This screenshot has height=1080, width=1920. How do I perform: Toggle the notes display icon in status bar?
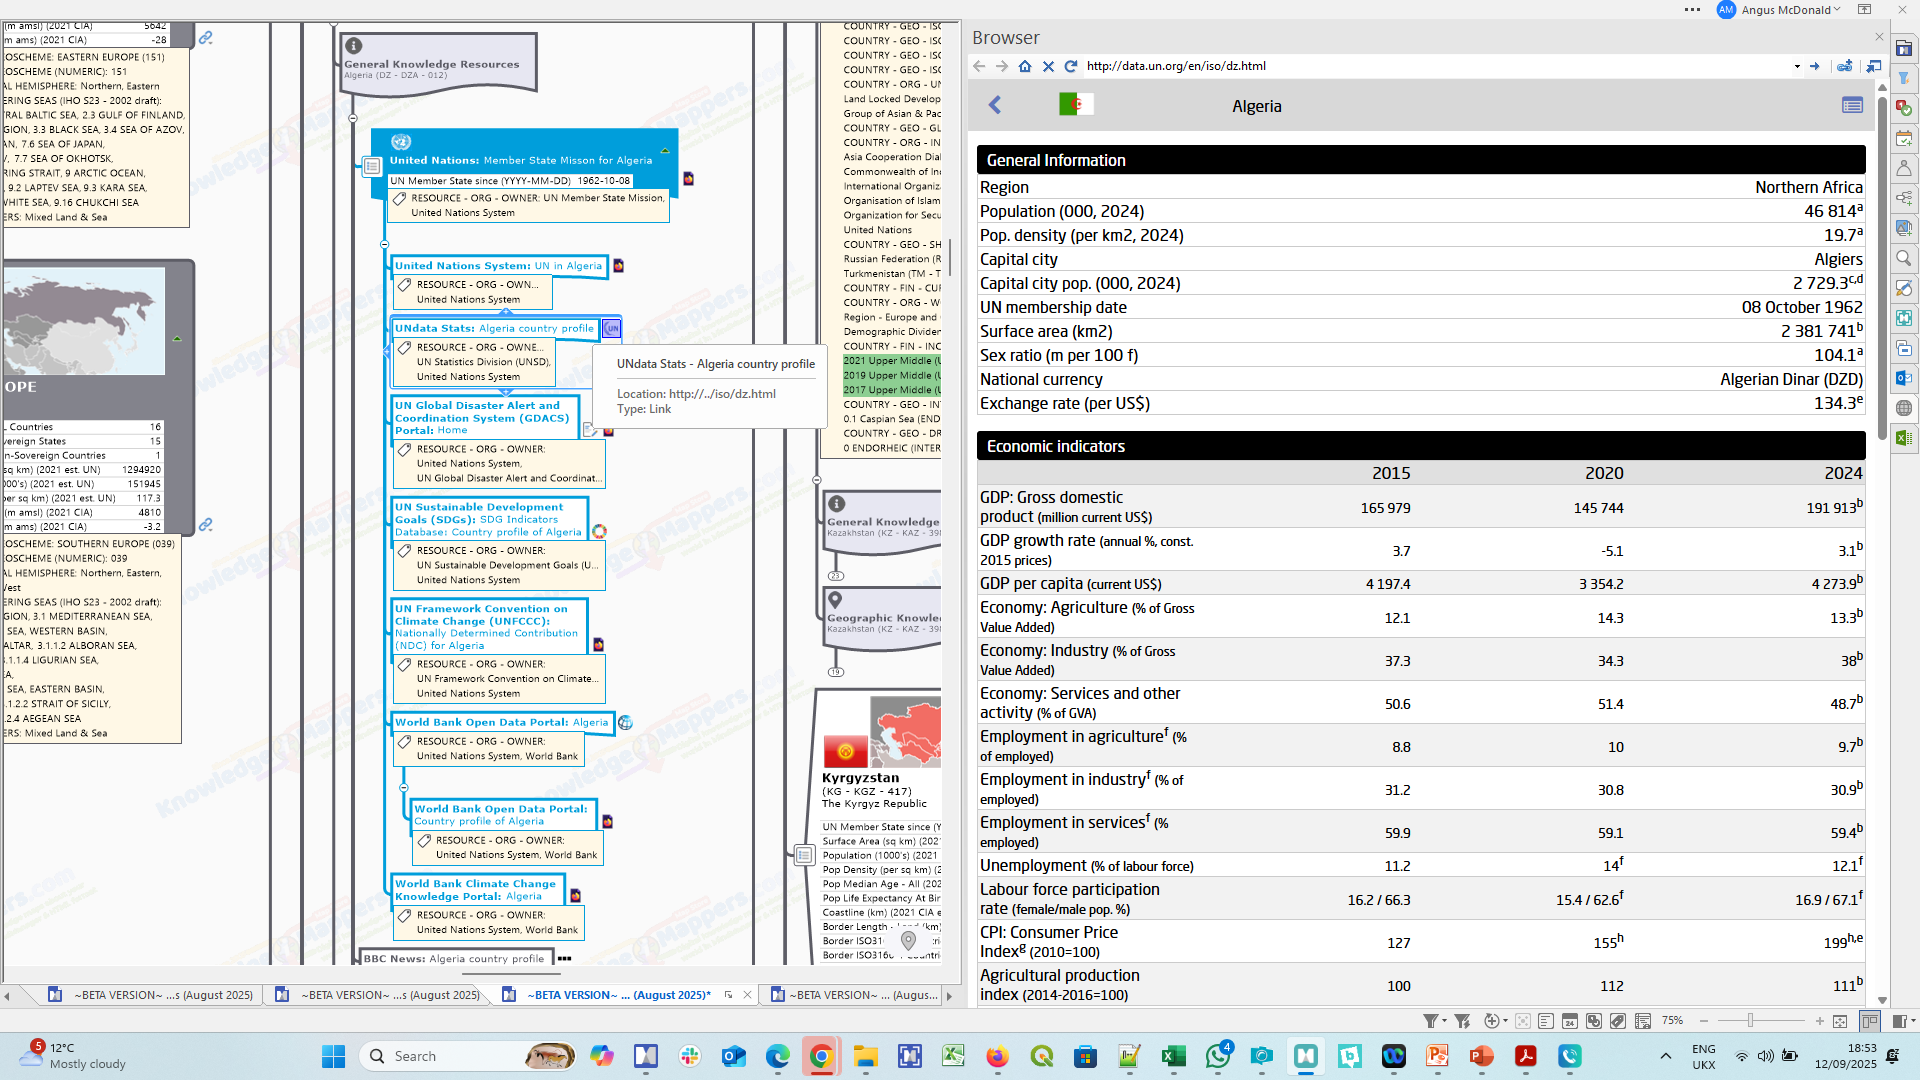[1546, 1021]
